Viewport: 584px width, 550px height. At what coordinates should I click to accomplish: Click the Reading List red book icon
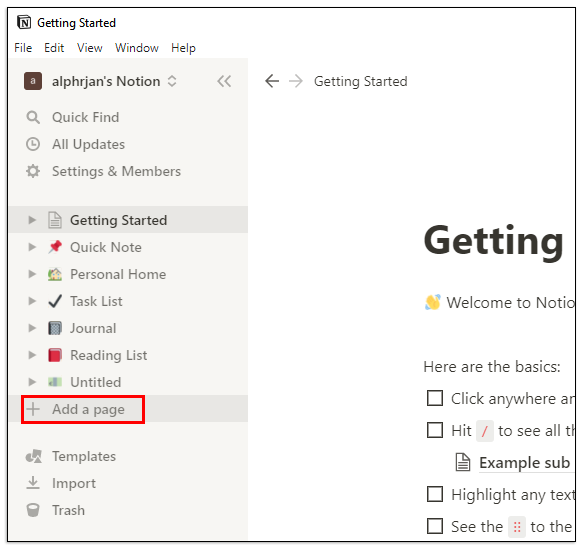55,355
